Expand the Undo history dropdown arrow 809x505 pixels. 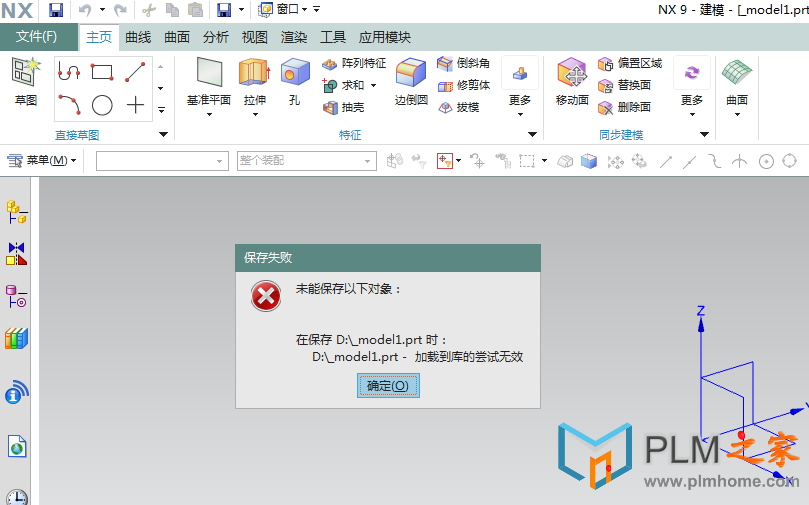(x=102, y=9)
